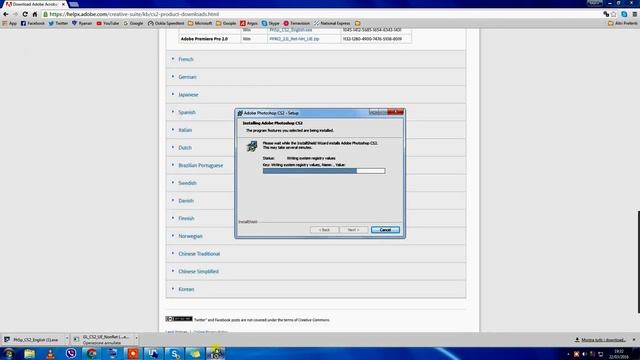Open the Twitter bookmark

(58, 23)
